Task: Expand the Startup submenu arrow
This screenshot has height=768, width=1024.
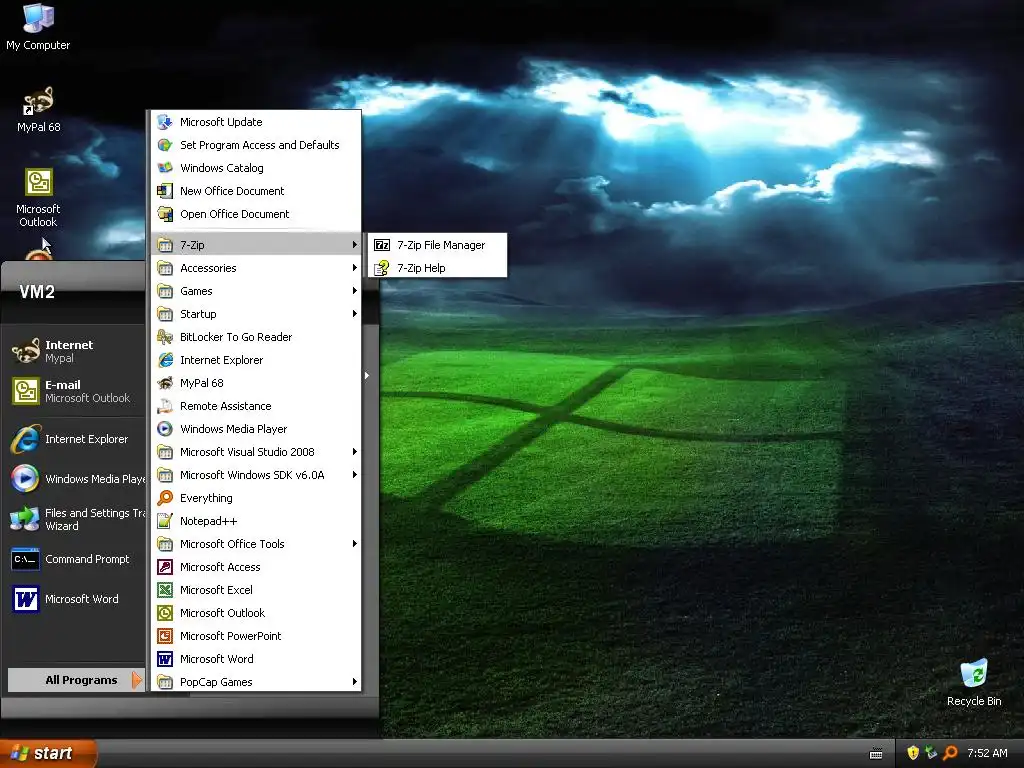Action: 355,313
